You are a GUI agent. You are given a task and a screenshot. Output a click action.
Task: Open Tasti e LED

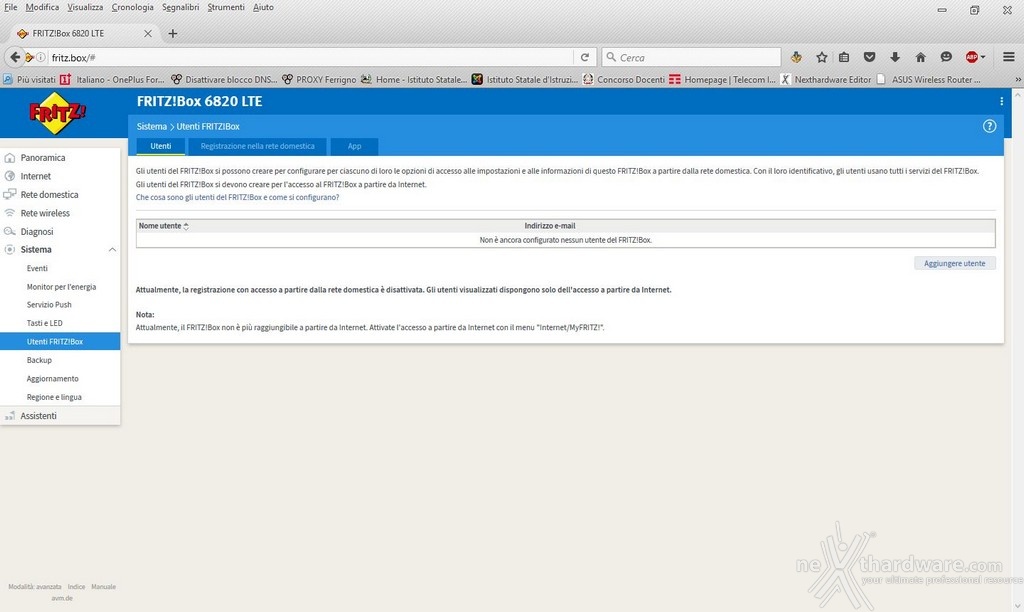coord(44,323)
